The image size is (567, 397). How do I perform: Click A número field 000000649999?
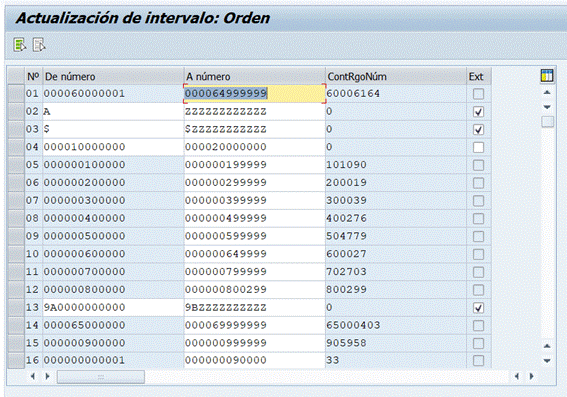[255, 254]
